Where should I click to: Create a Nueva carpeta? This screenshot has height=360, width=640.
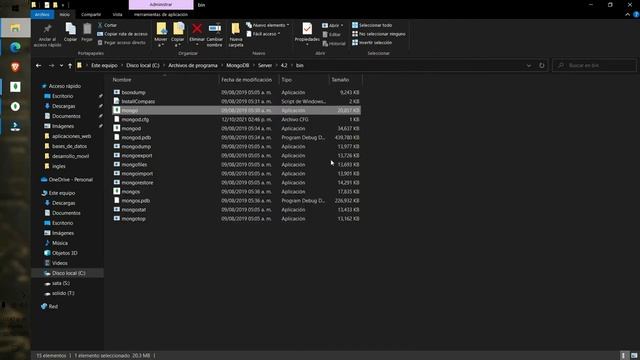(236, 34)
